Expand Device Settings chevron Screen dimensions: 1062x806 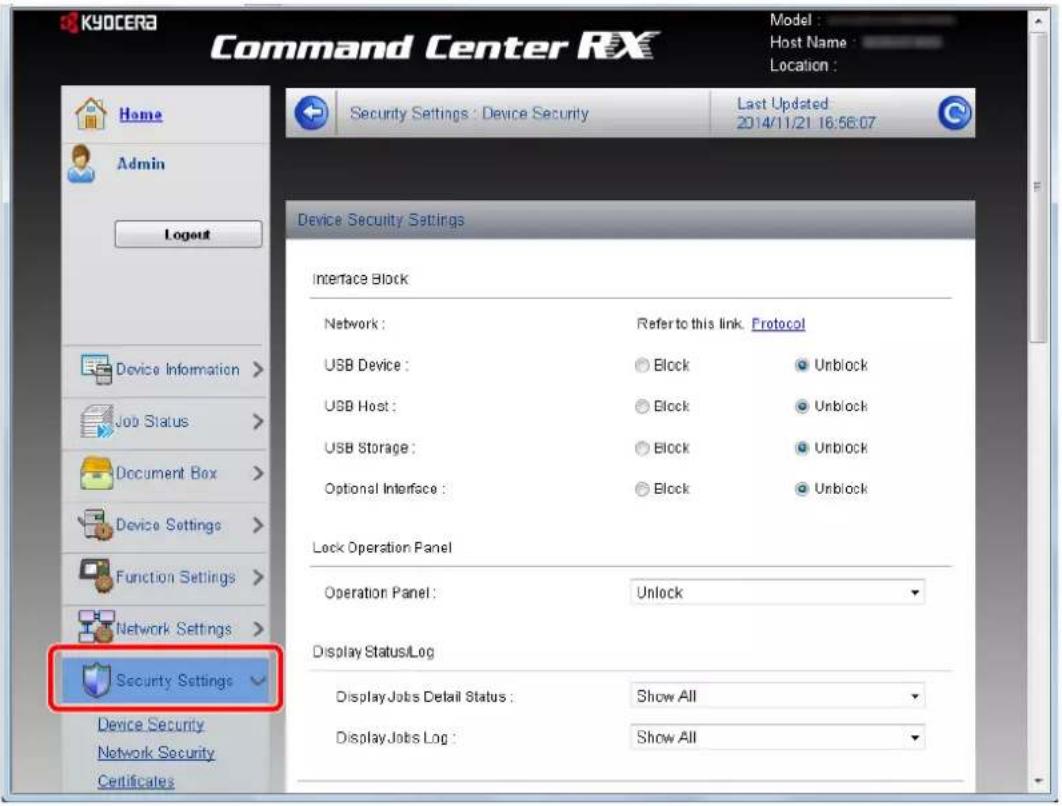point(257,526)
